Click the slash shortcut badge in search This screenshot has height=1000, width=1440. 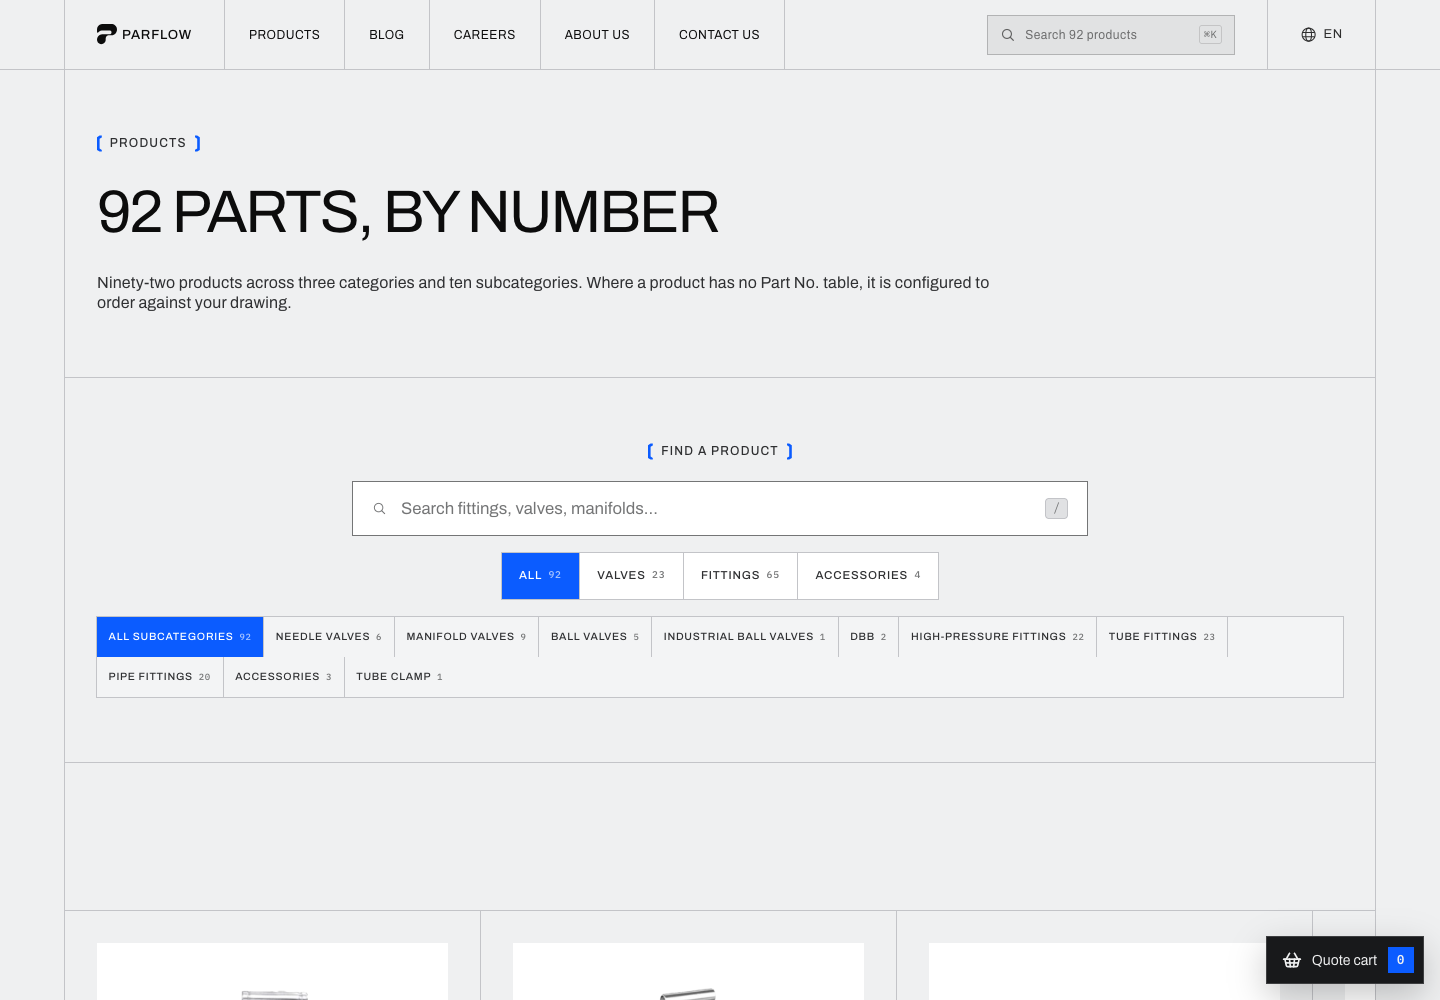coord(1056,509)
